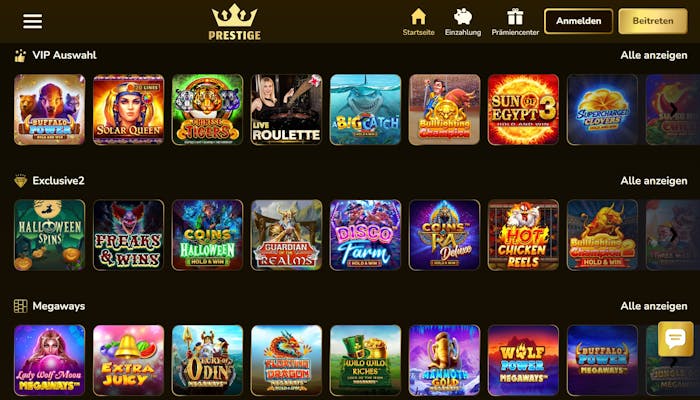
Task: Open the Live Roulette game
Action: (287, 109)
